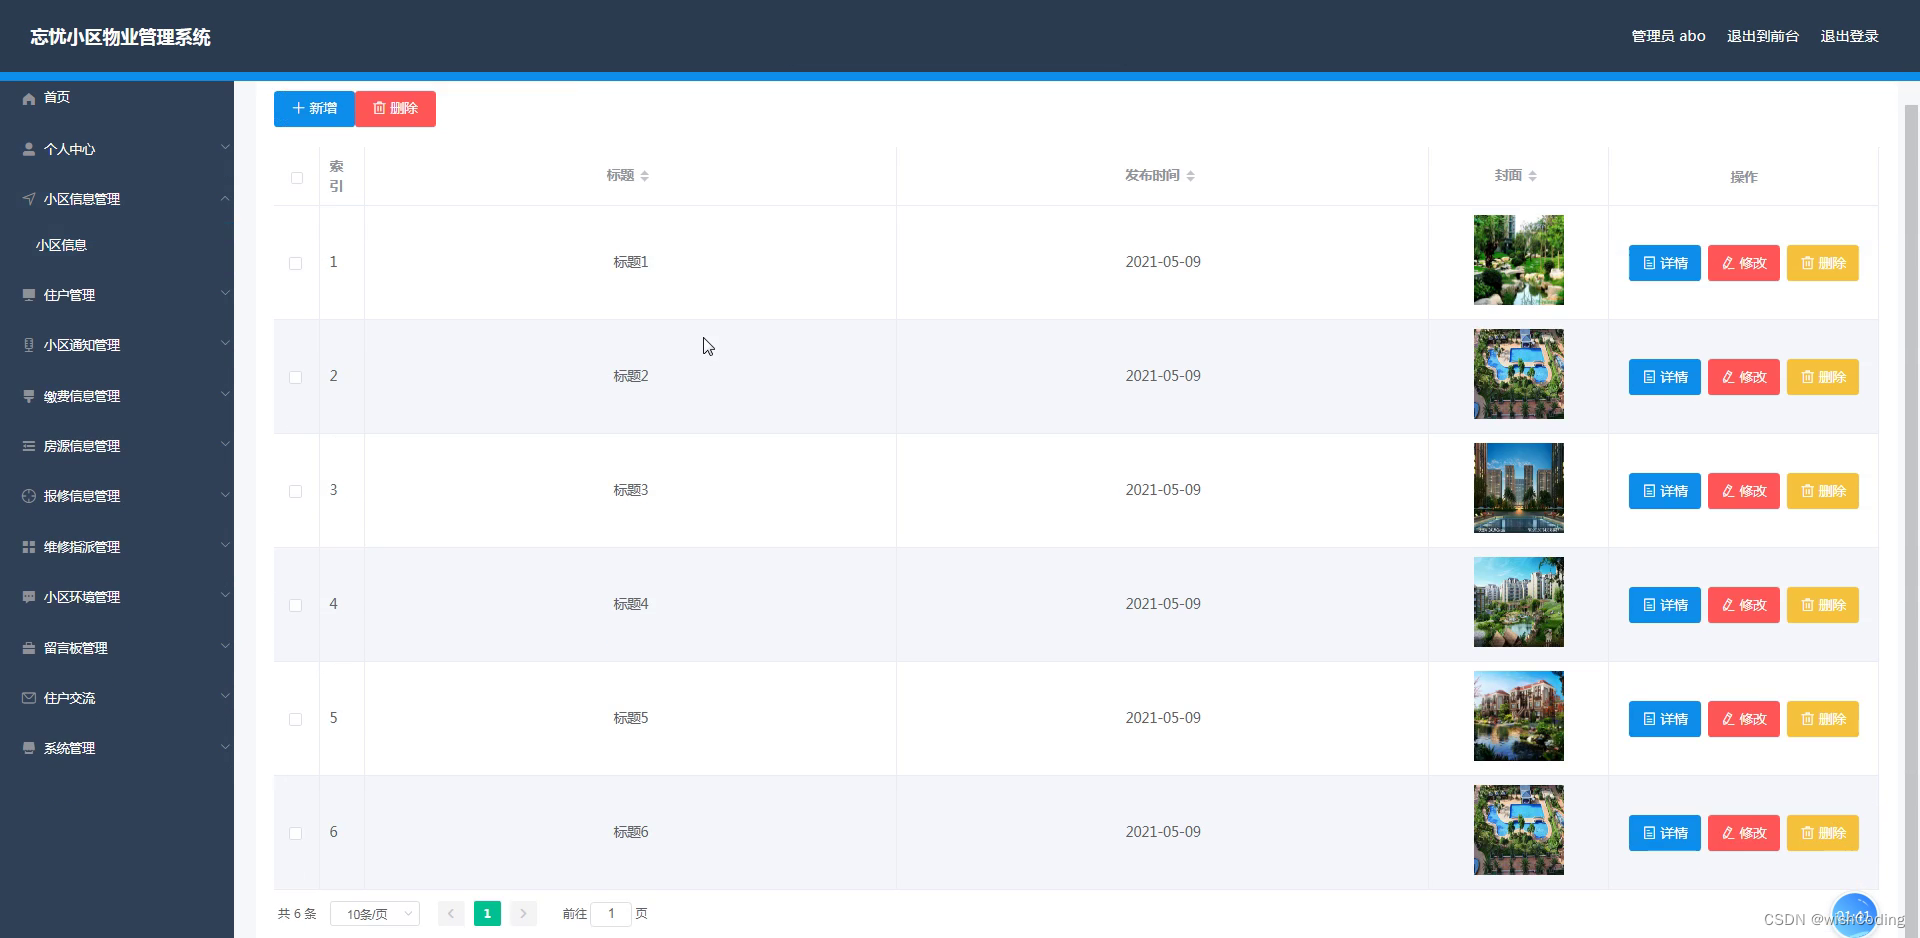Expand 维修指派管理 chevron
This screenshot has width=1920, height=938.
[x=225, y=545]
